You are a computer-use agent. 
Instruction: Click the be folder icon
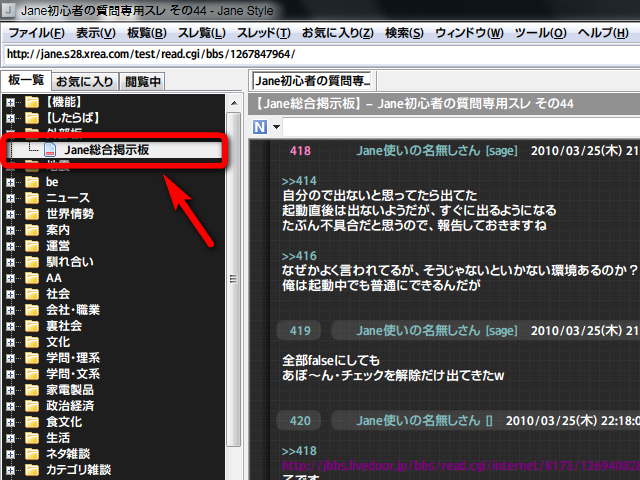pyautogui.click(x=32, y=182)
